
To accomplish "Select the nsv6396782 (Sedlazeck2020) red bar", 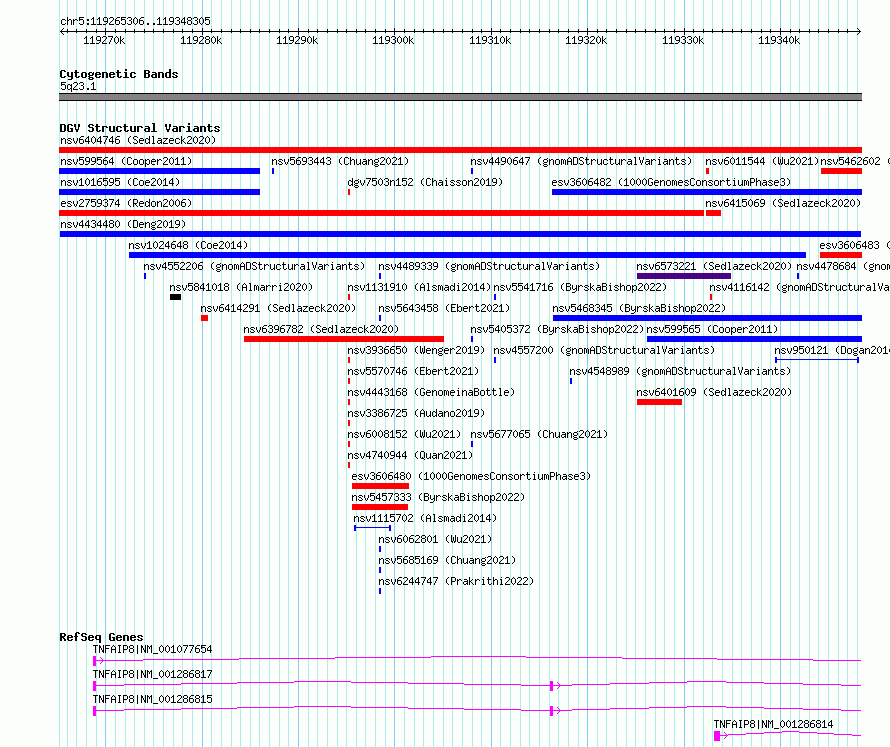I will [344, 339].
